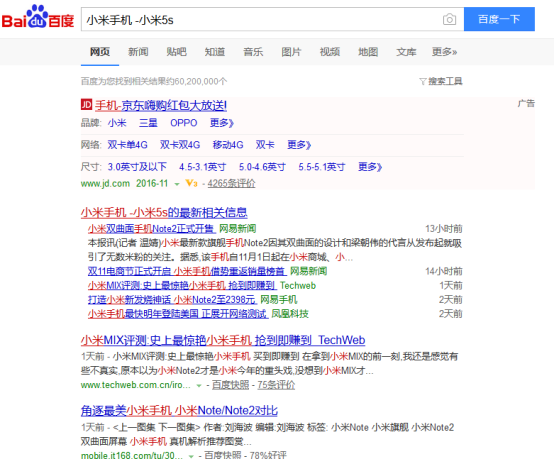The image size is (554, 459).
Task: Click size link 5.5-5.1英寸
Action: point(322,167)
